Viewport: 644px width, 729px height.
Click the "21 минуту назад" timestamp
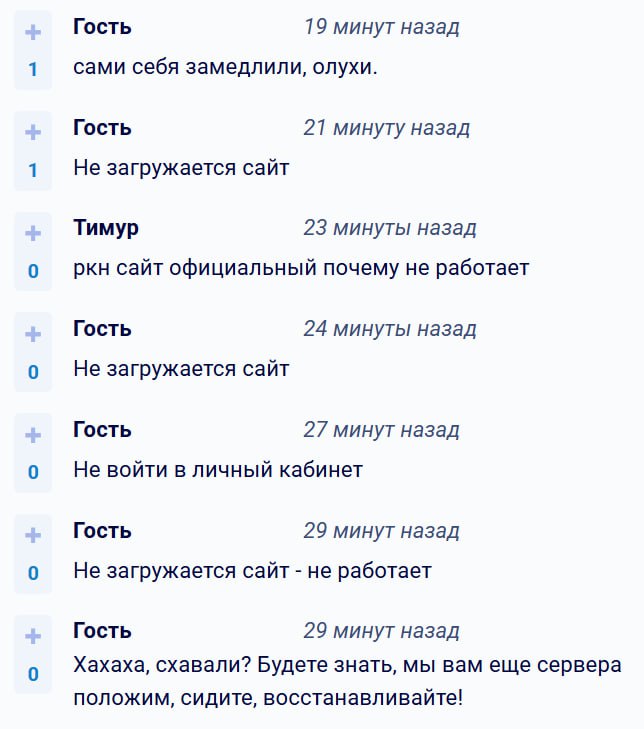[x=386, y=128]
